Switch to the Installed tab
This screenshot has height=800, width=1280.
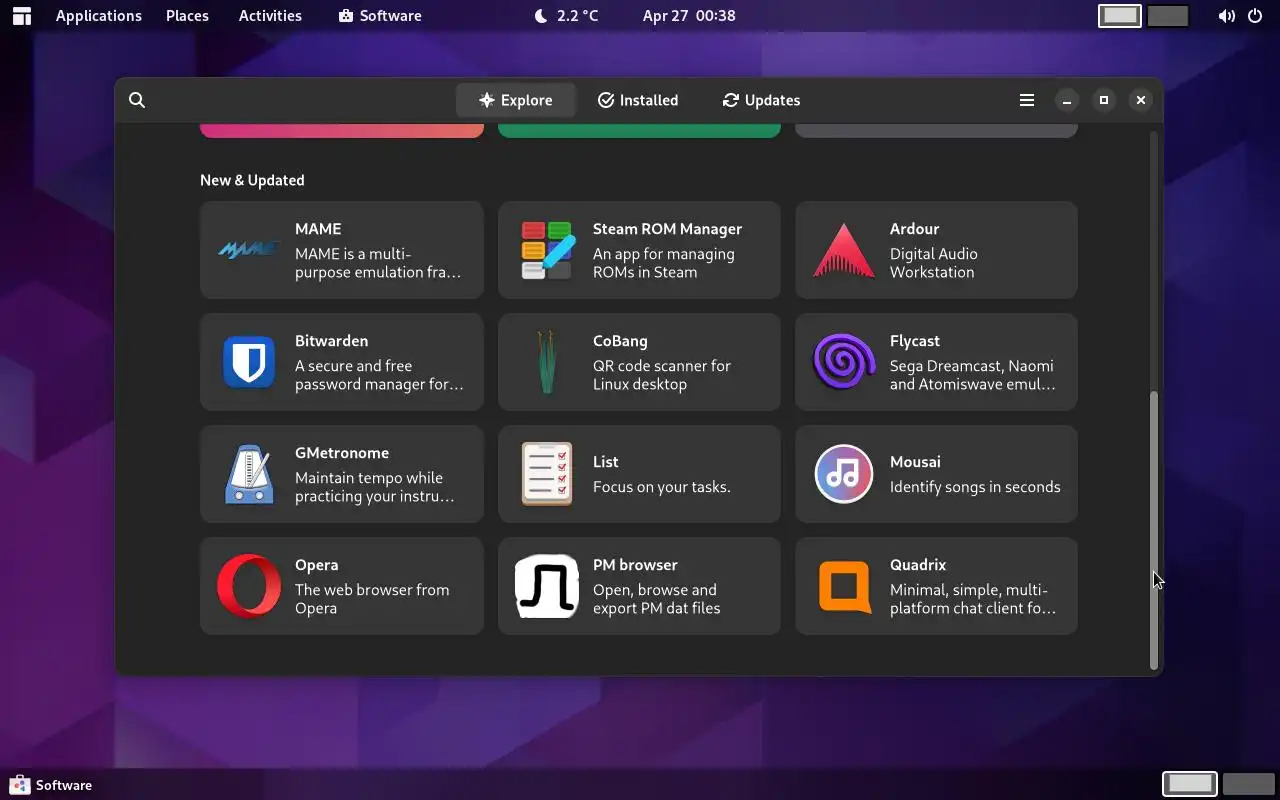[638, 100]
